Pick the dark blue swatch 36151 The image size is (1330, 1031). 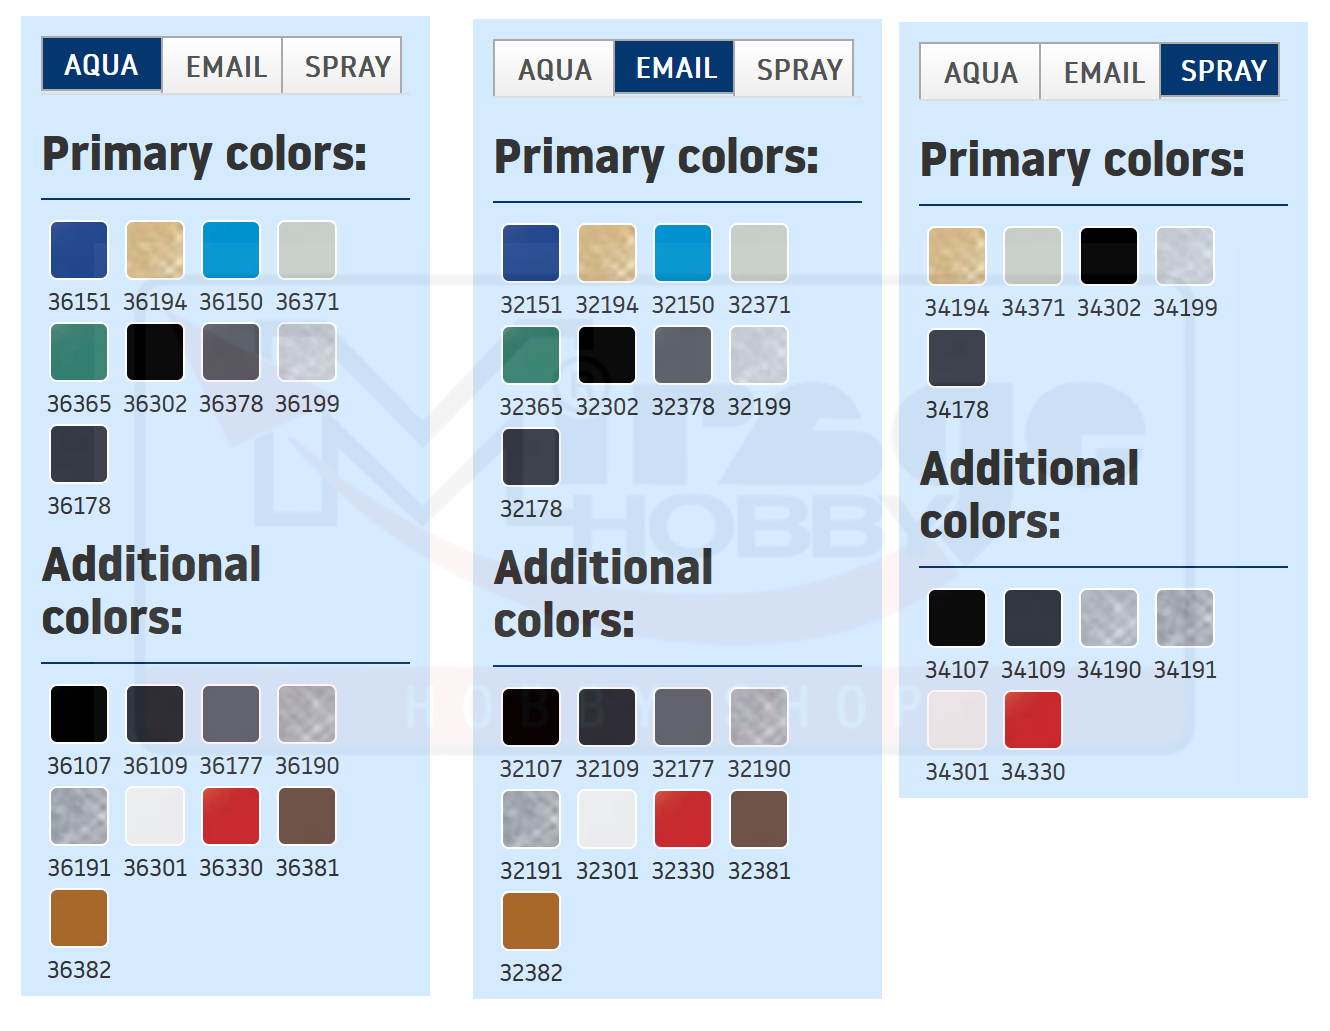pyautogui.click(x=79, y=250)
